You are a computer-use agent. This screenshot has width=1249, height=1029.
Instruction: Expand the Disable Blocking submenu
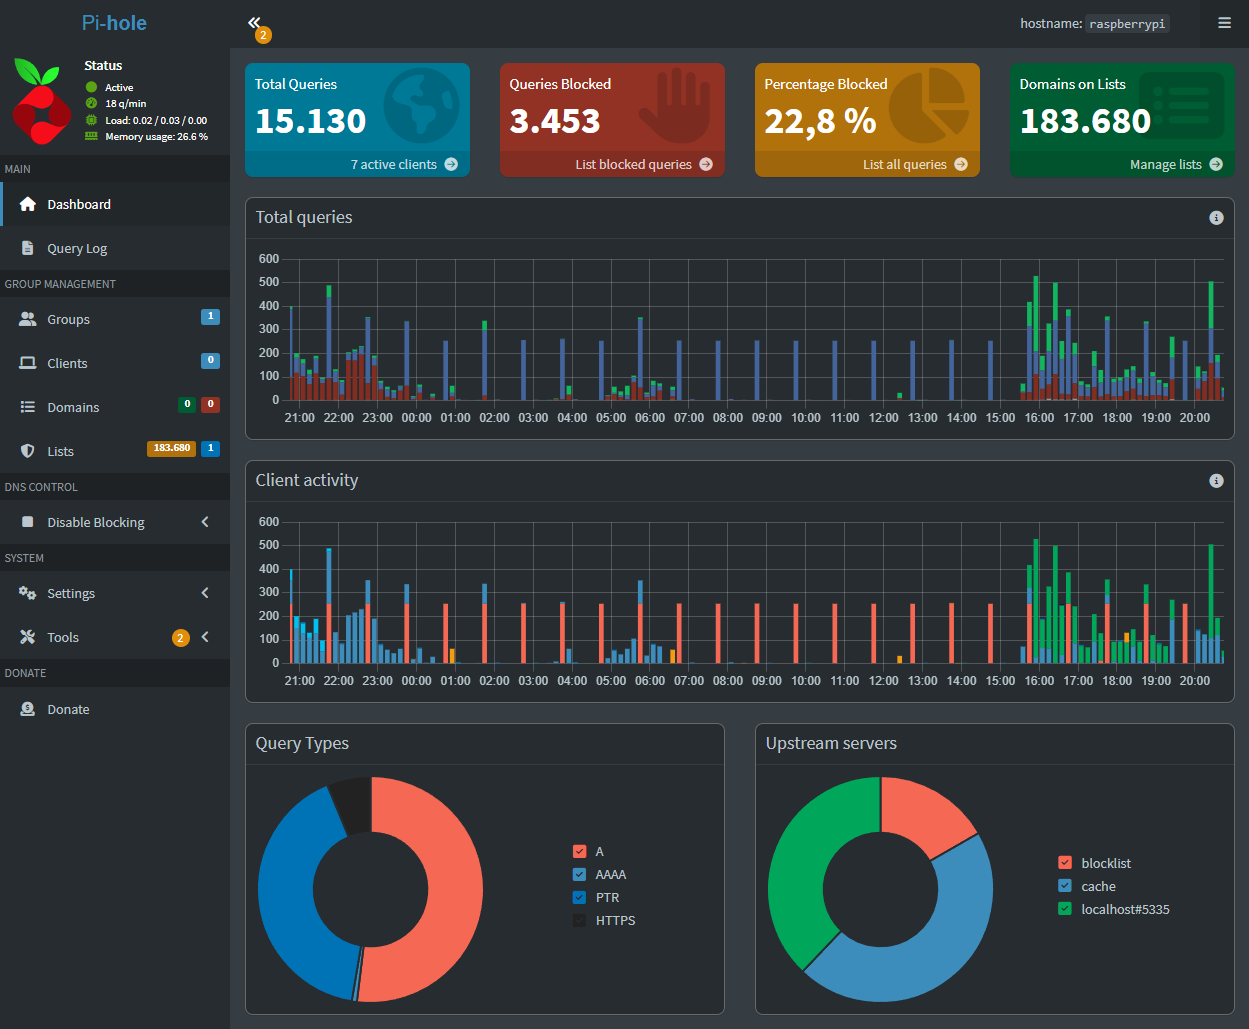pos(115,522)
